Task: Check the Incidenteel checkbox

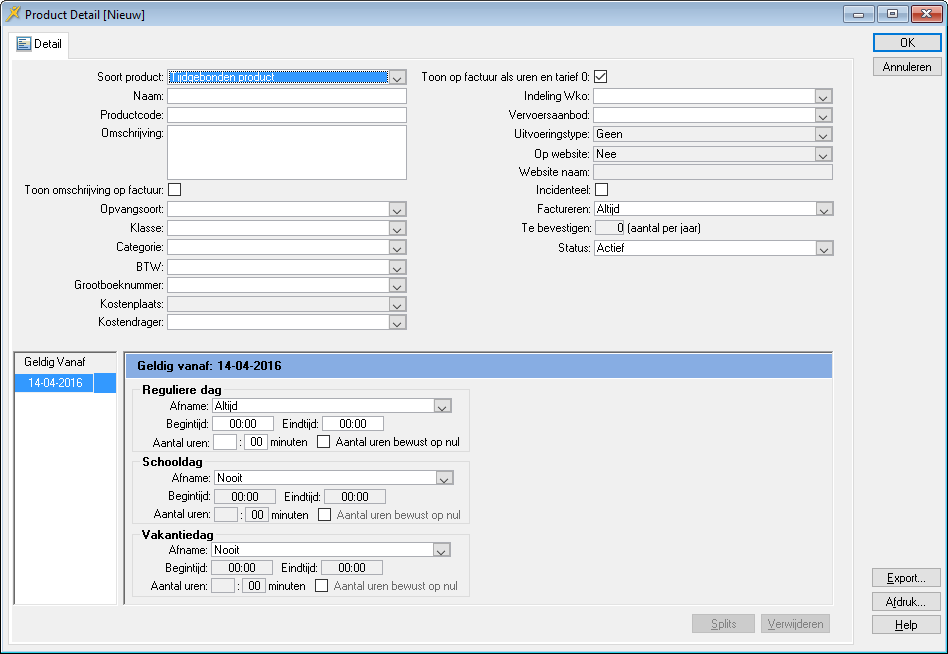Action: 601,189
